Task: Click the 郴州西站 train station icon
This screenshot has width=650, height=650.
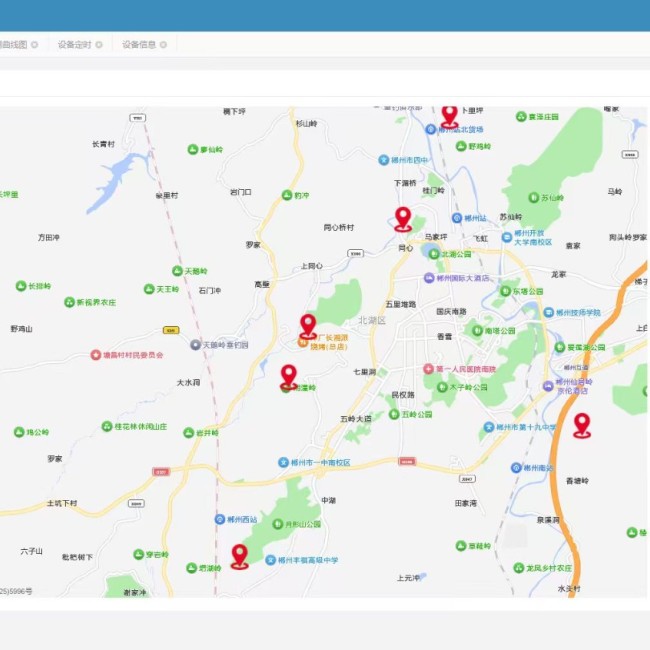Action: pos(220,519)
